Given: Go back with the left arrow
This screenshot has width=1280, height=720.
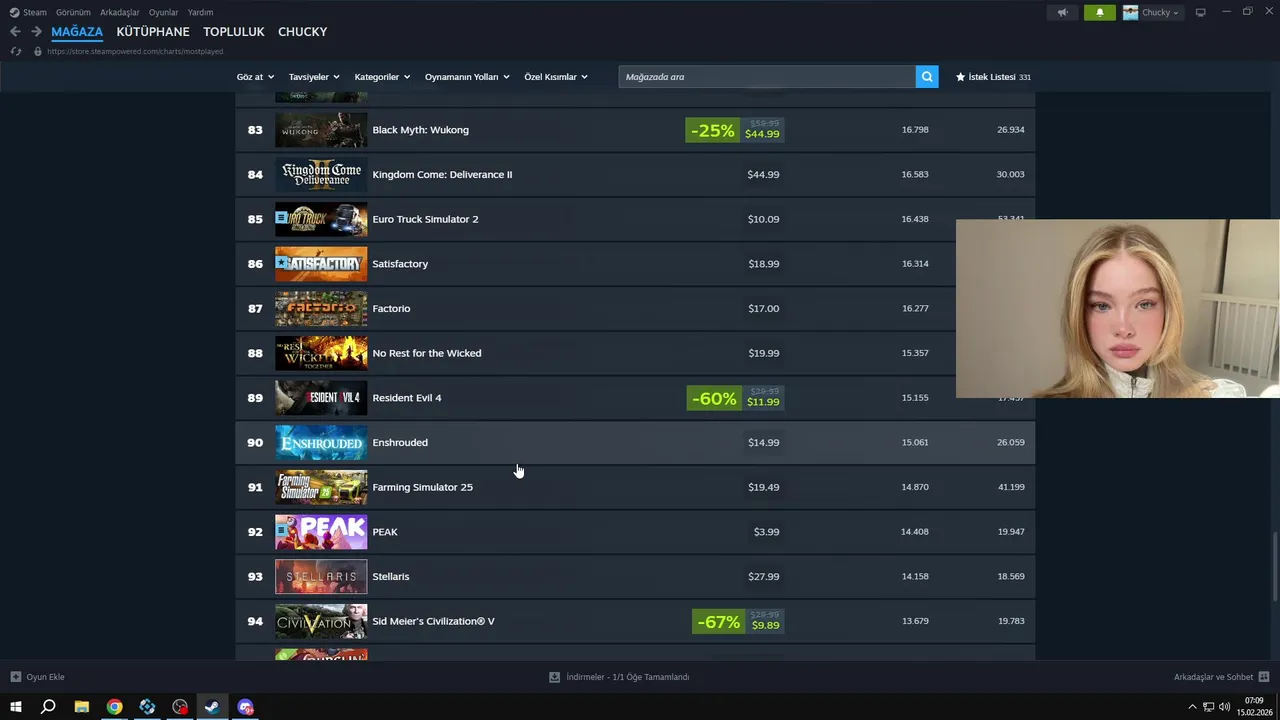Looking at the screenshot, I should 15,32.
